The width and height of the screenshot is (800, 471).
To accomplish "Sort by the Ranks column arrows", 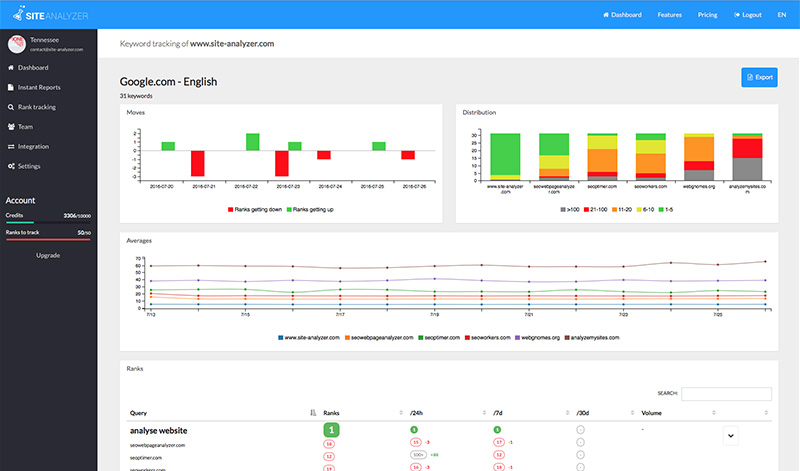I will pos(401,413).
